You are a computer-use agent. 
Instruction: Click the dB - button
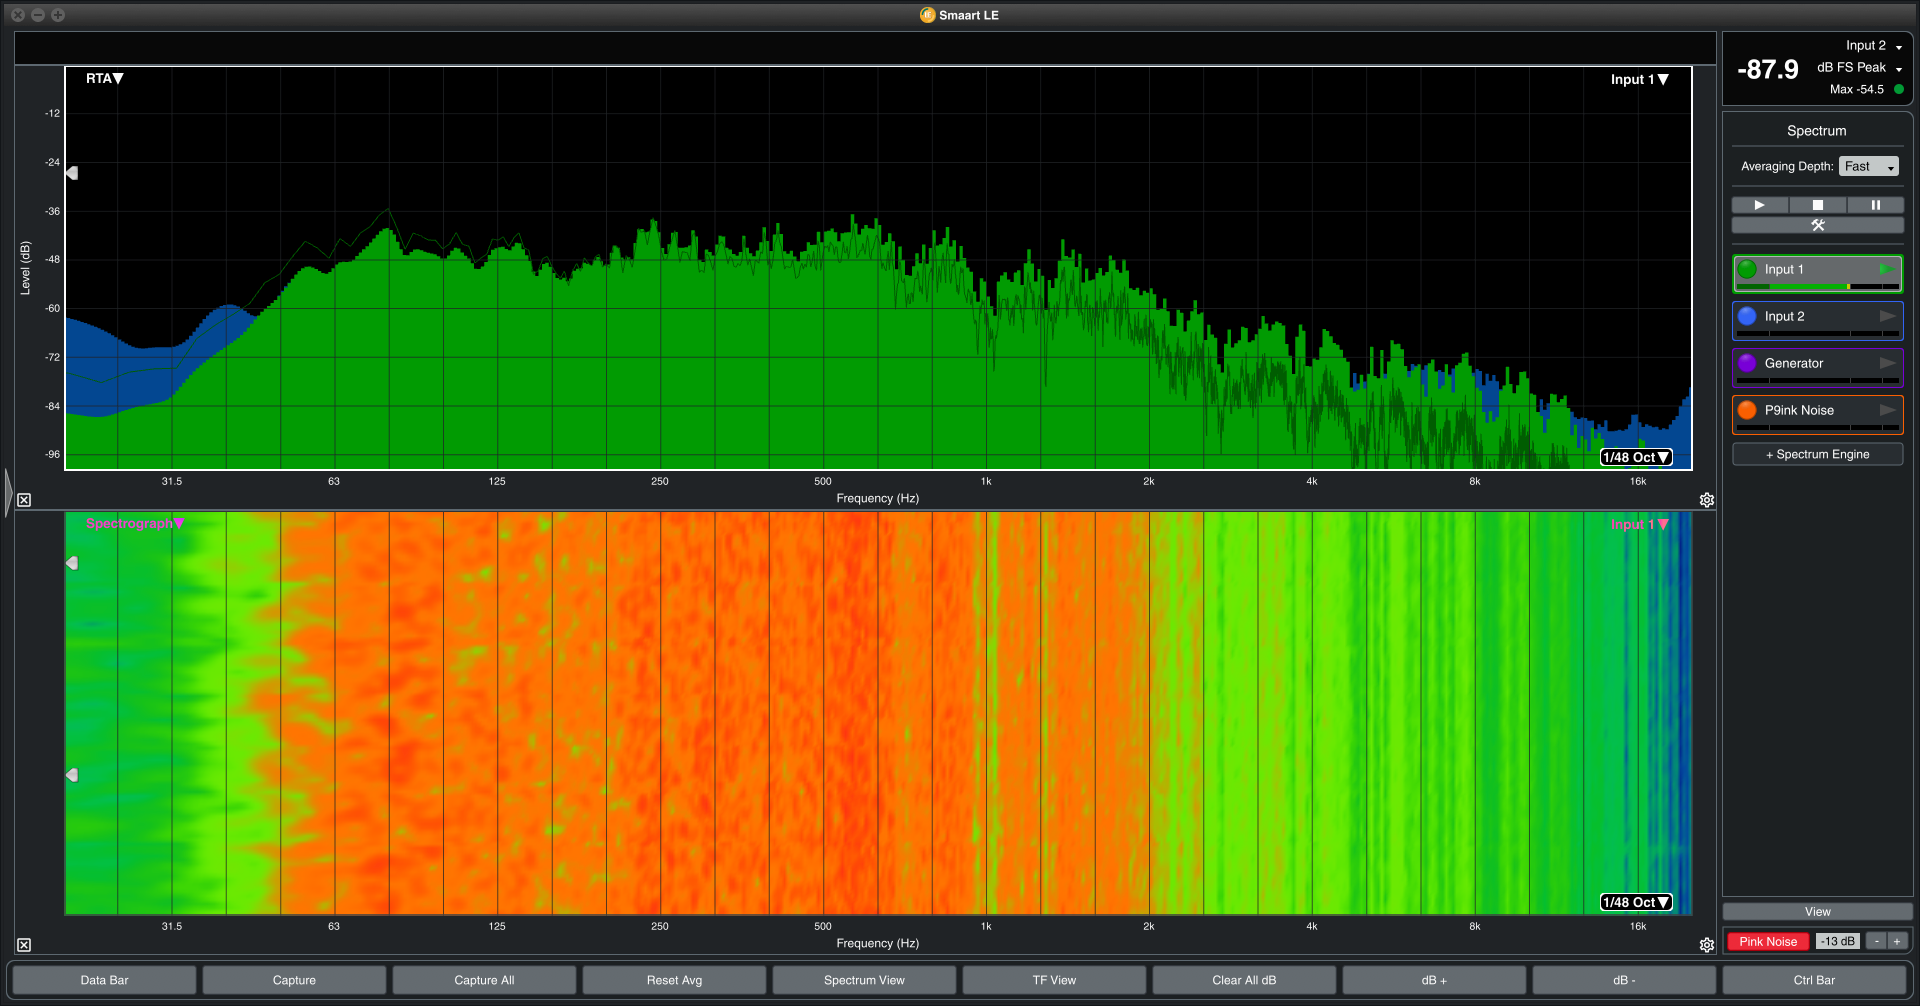[1624, 980]
